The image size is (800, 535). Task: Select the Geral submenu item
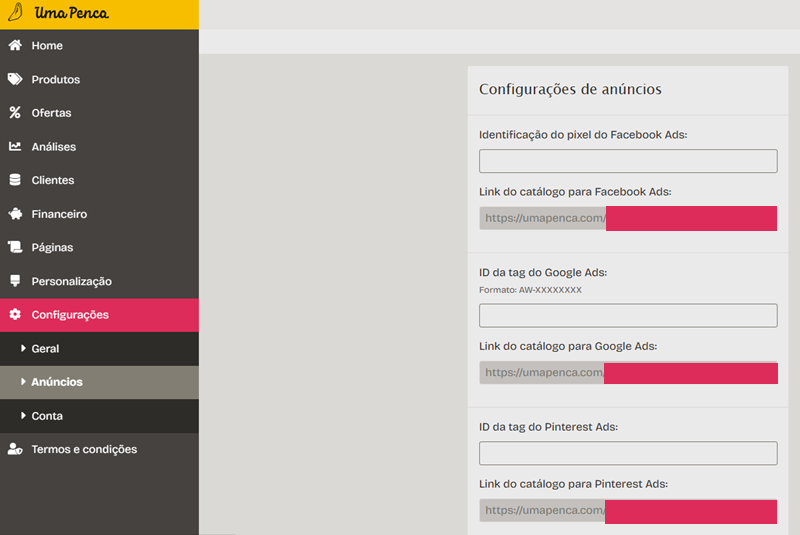[99, 349]
